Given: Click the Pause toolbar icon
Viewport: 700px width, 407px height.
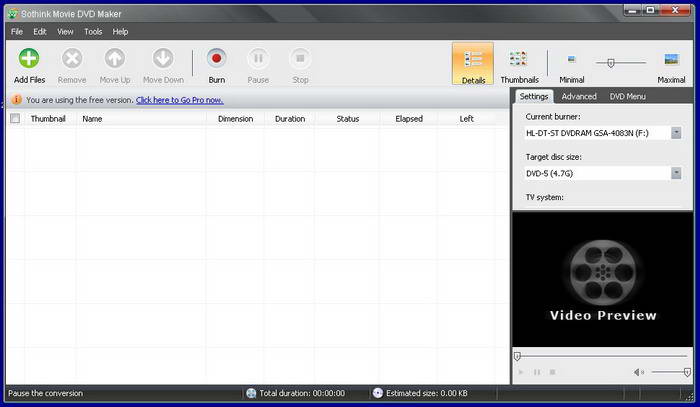Looking at the screenshot, I should click(x=258, y=58).
